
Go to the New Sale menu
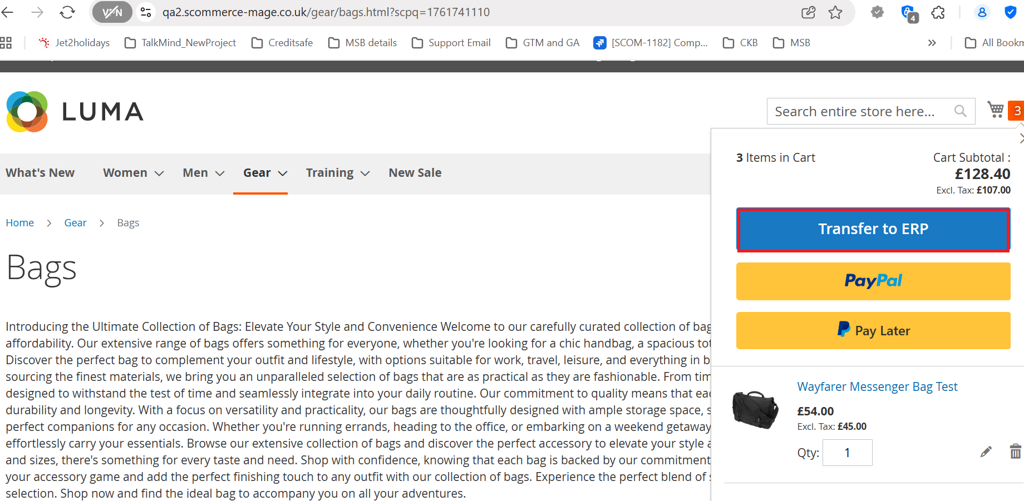(x=414, y=173)
